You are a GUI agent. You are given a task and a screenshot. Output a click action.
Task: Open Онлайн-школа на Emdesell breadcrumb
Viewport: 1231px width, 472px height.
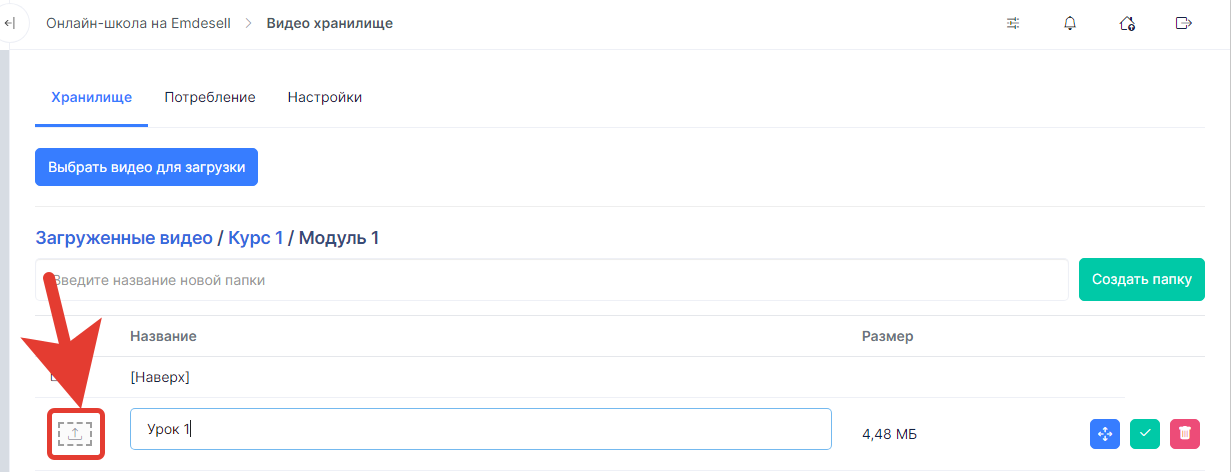pyautogui.click(x=138, y=23)
